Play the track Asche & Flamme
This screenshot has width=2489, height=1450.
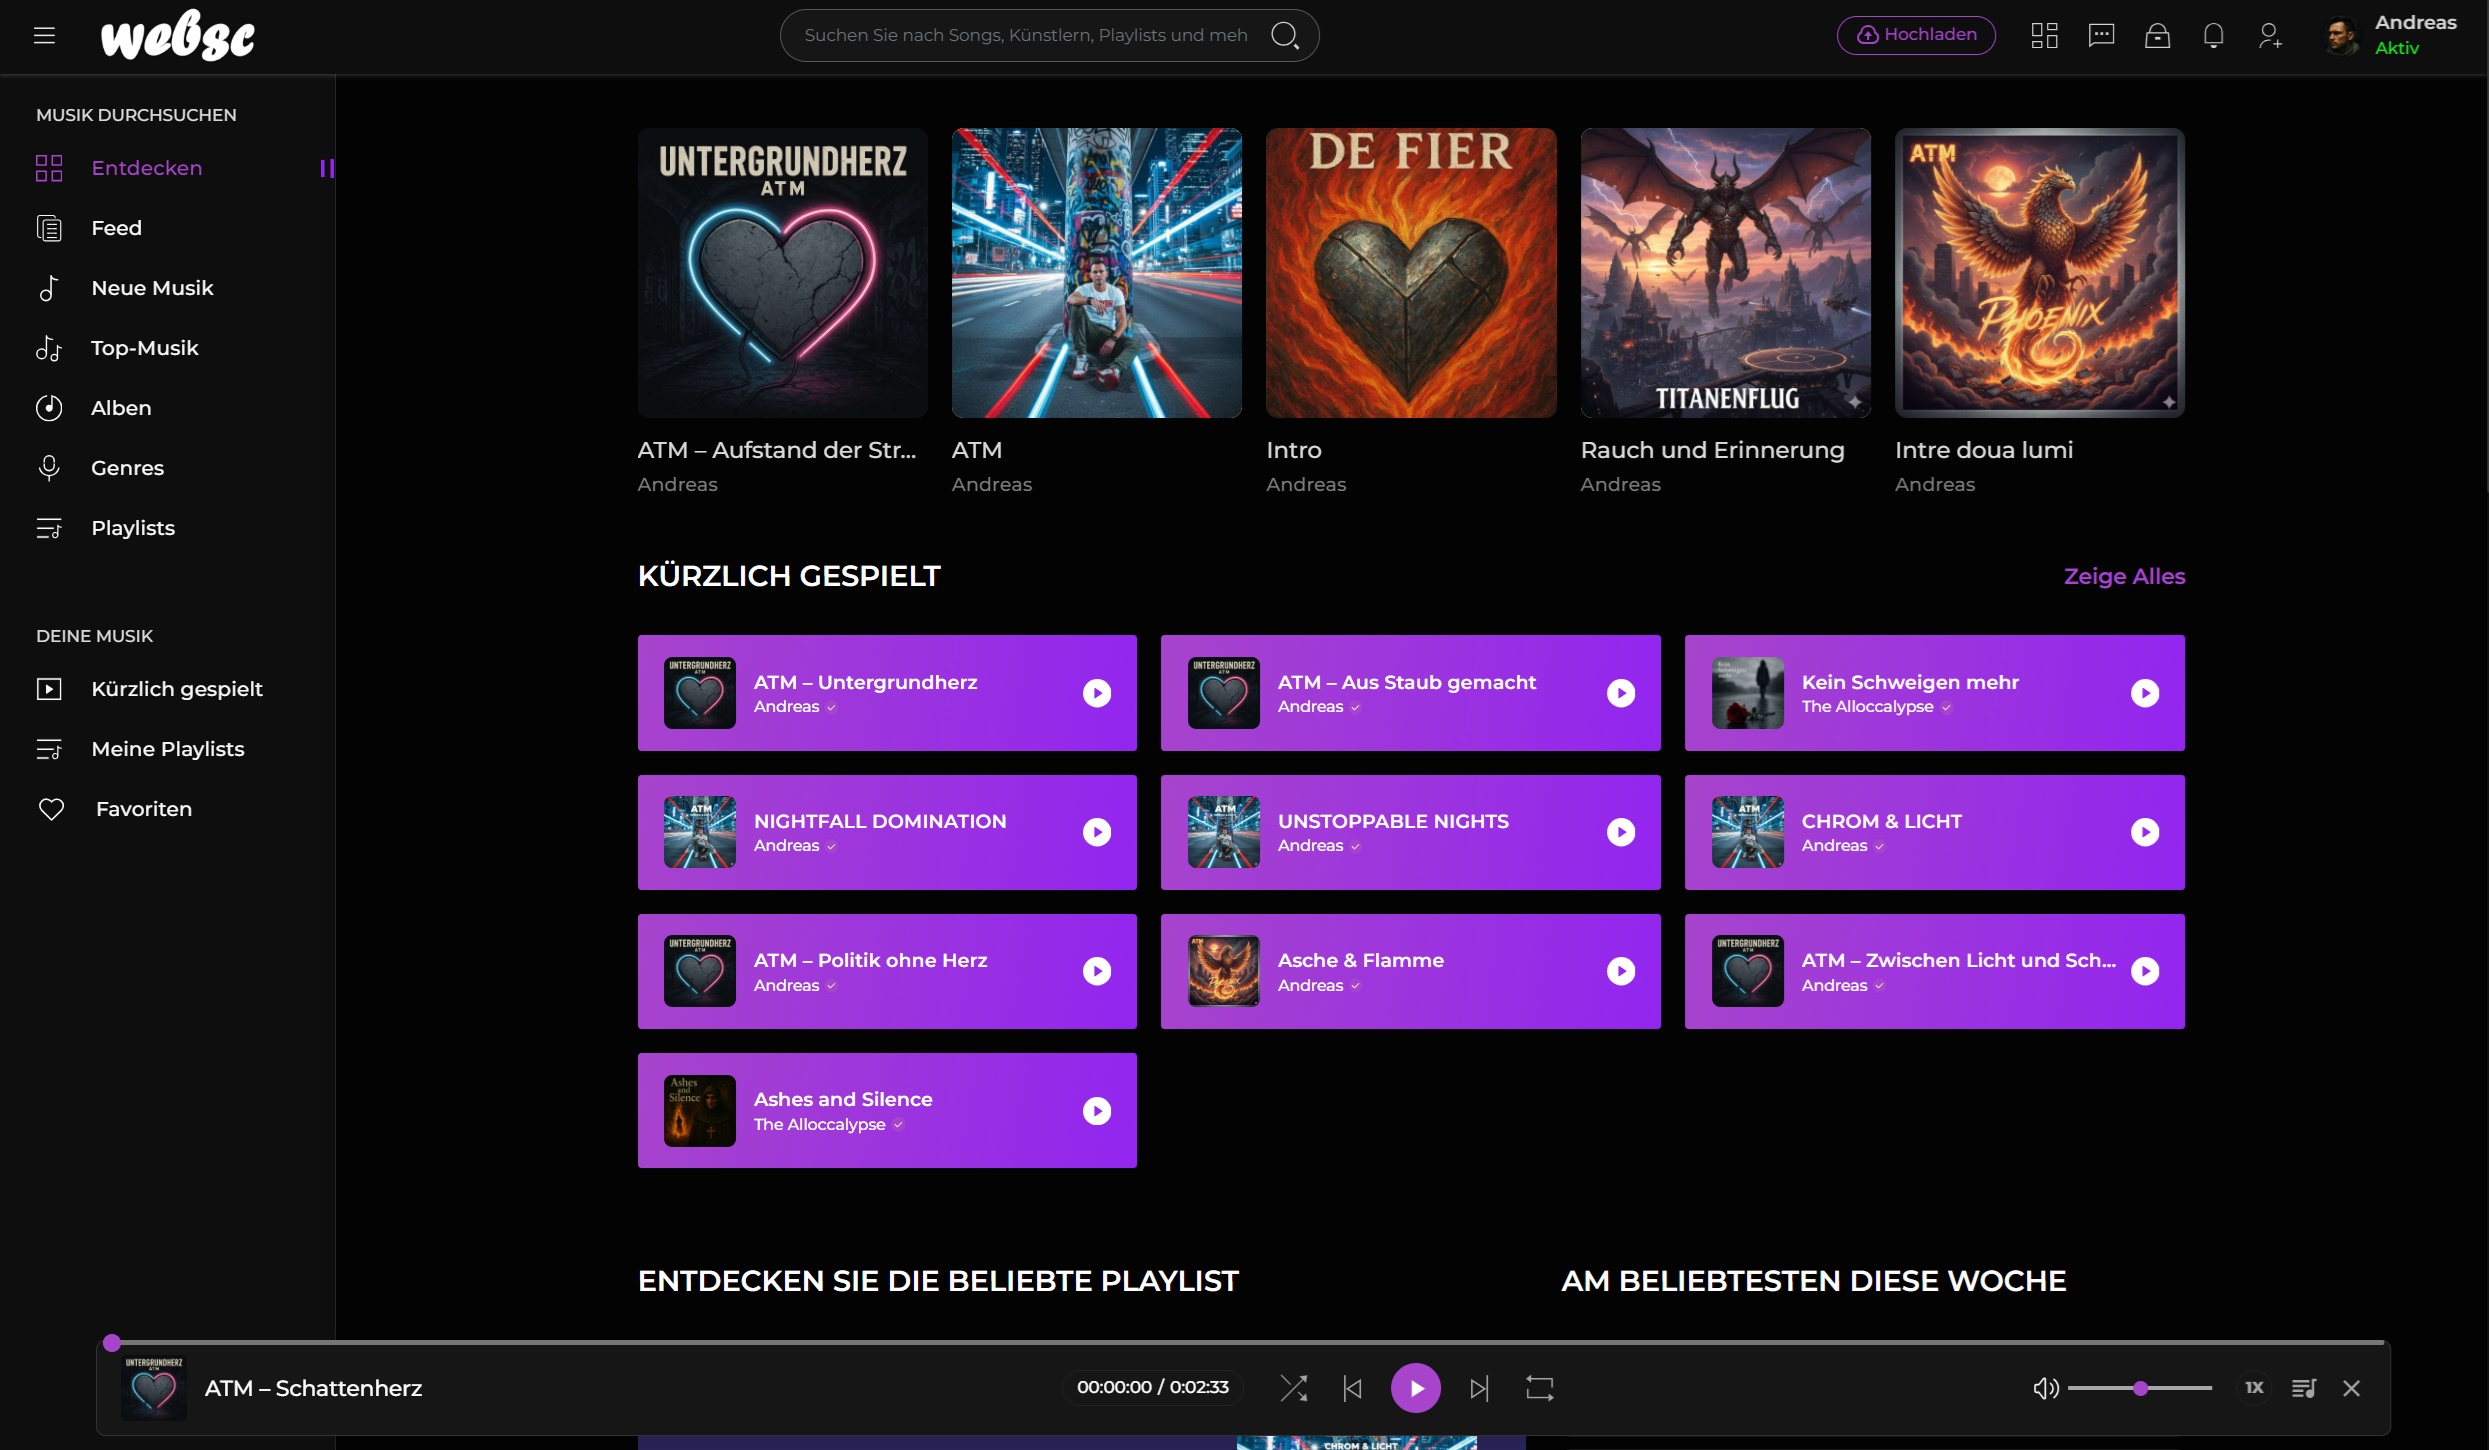[1621, 971]
